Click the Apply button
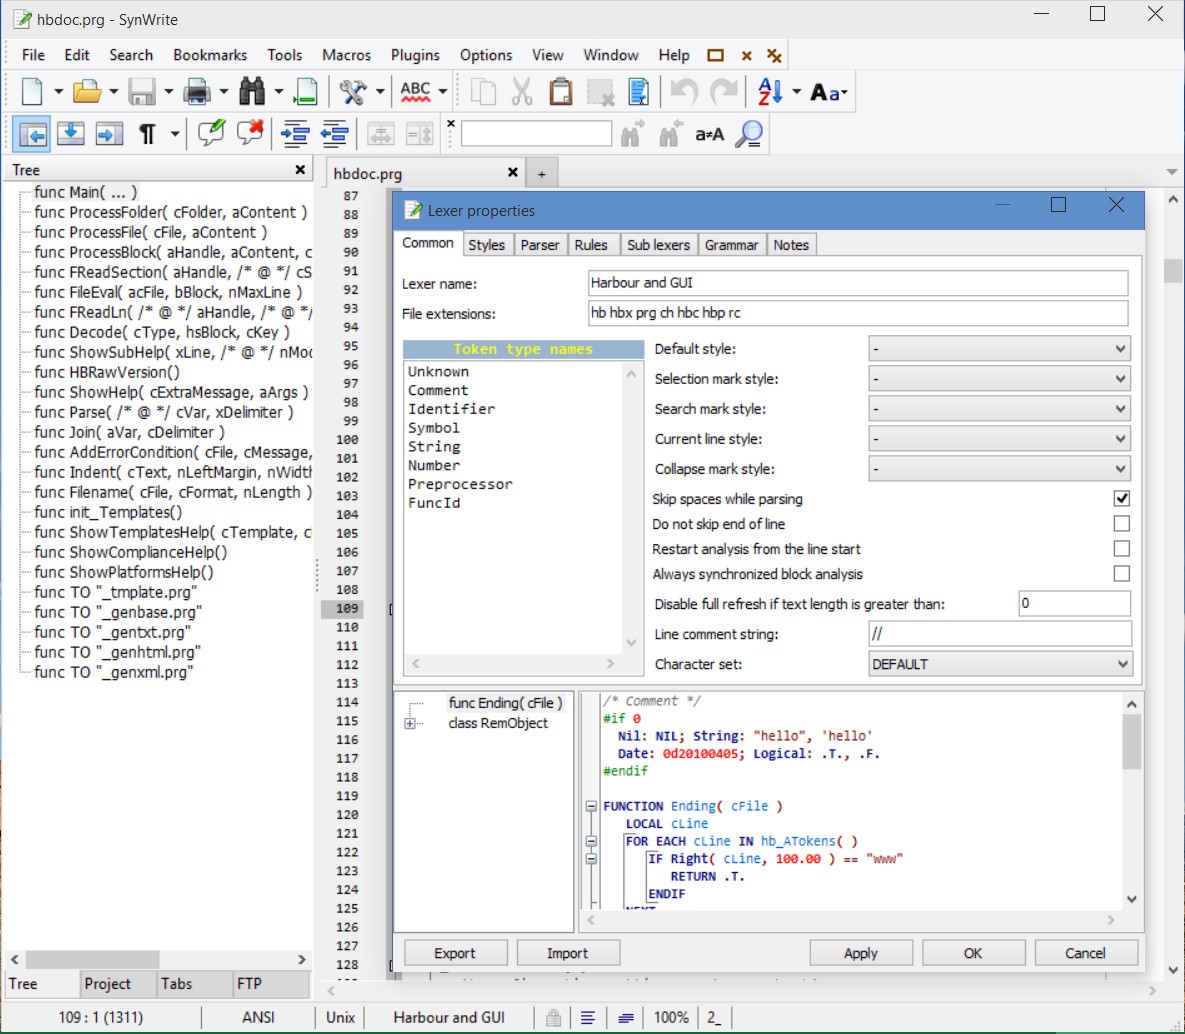This screenshot has height=1034, width=1185. [860, 953]
